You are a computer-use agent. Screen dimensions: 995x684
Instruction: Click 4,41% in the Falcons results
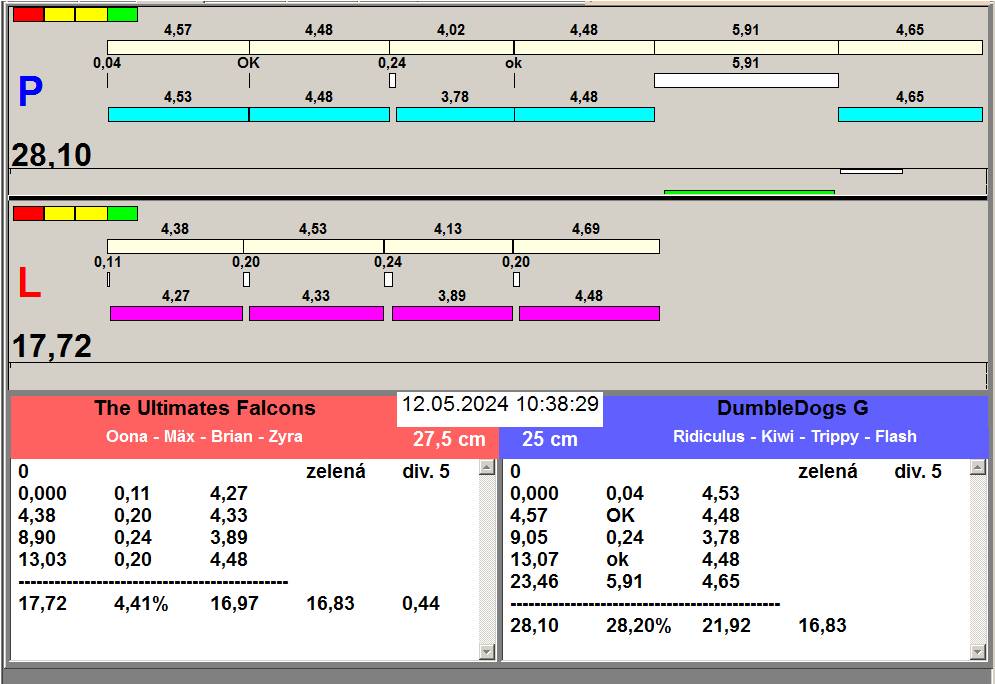[x=141, y=603]
